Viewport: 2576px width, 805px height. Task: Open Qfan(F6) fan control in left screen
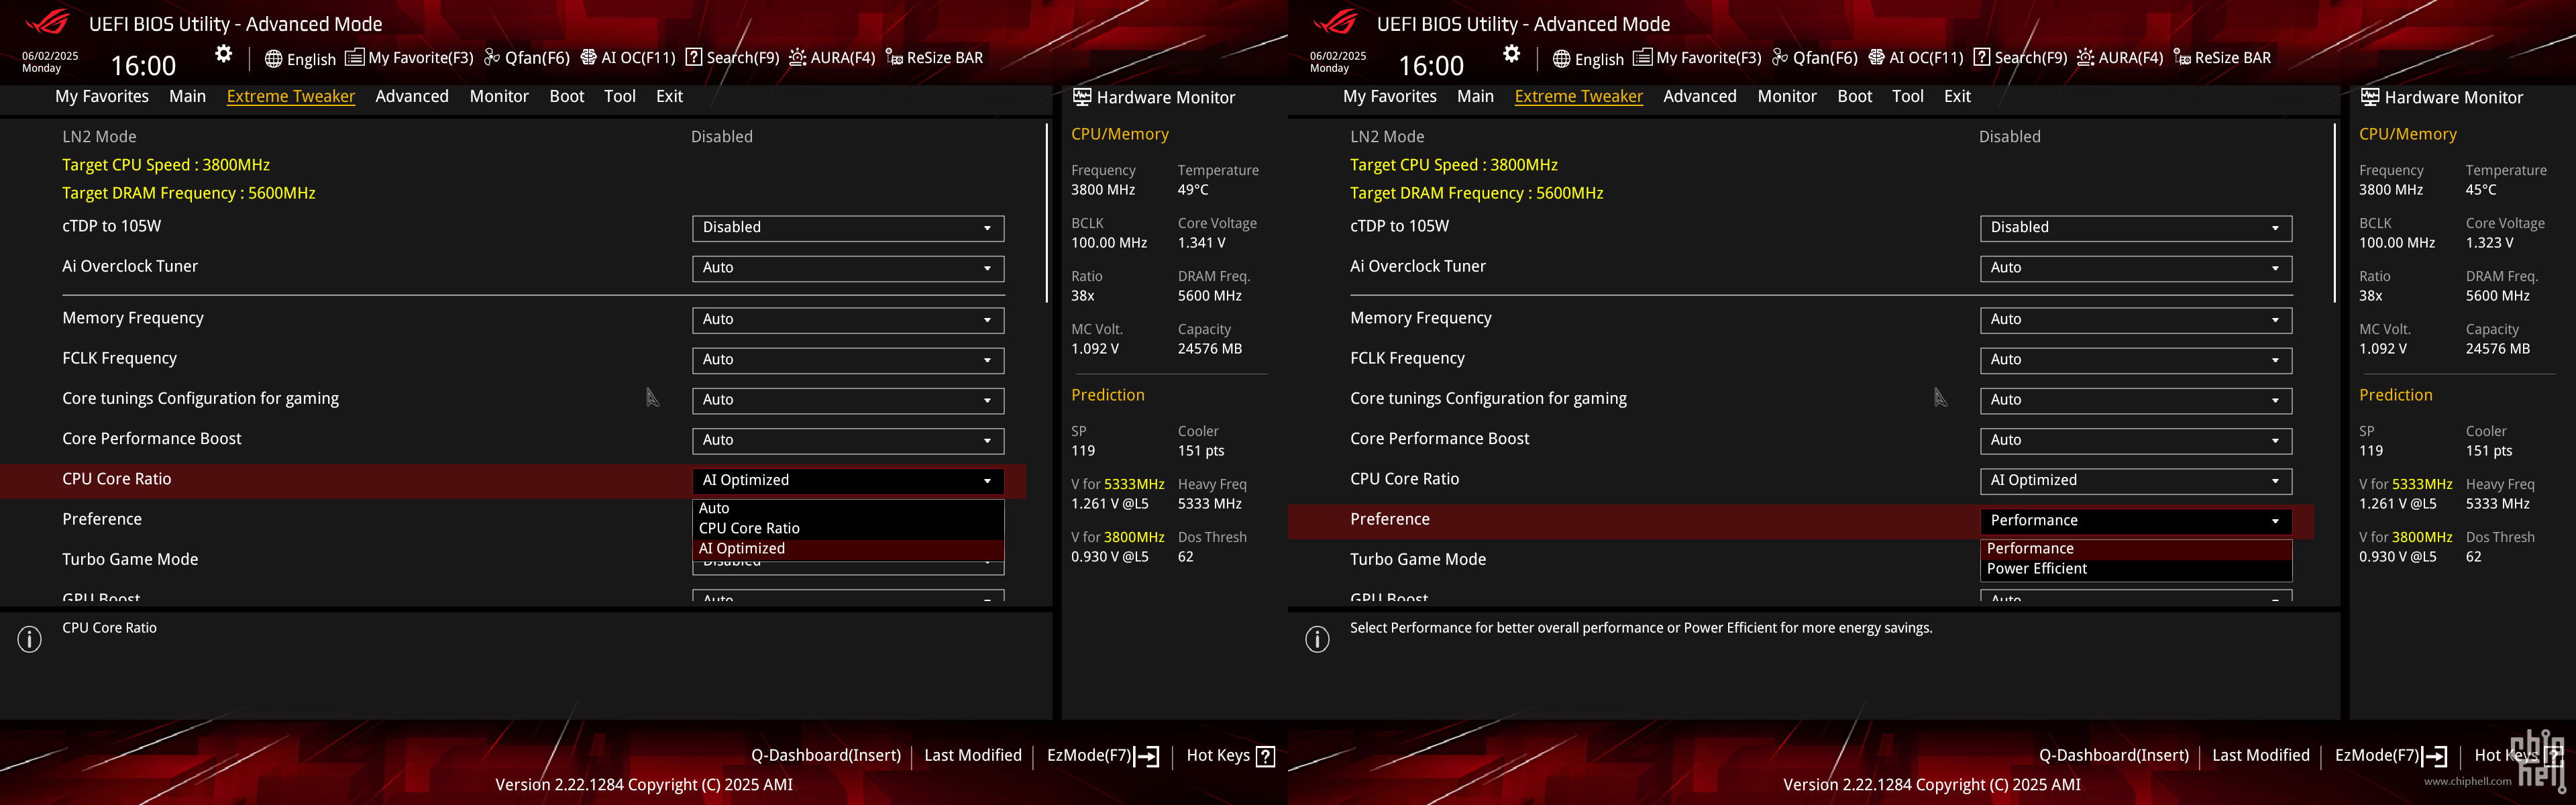point(527,58)
